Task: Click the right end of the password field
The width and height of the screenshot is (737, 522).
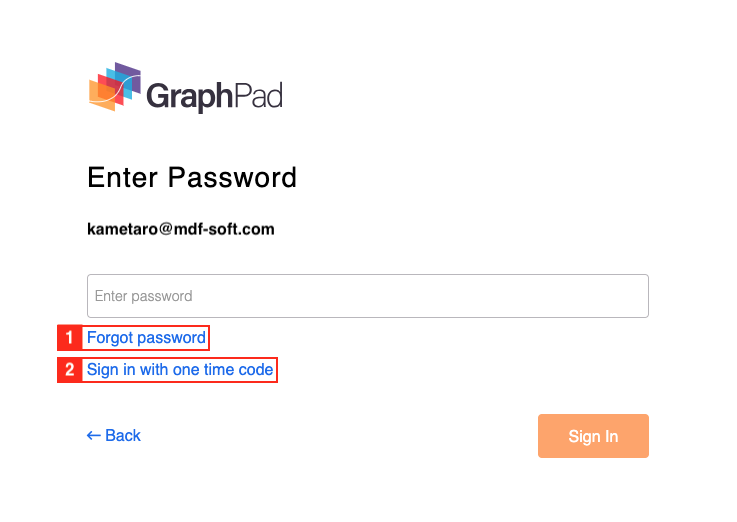Action: tap(635, 296)
